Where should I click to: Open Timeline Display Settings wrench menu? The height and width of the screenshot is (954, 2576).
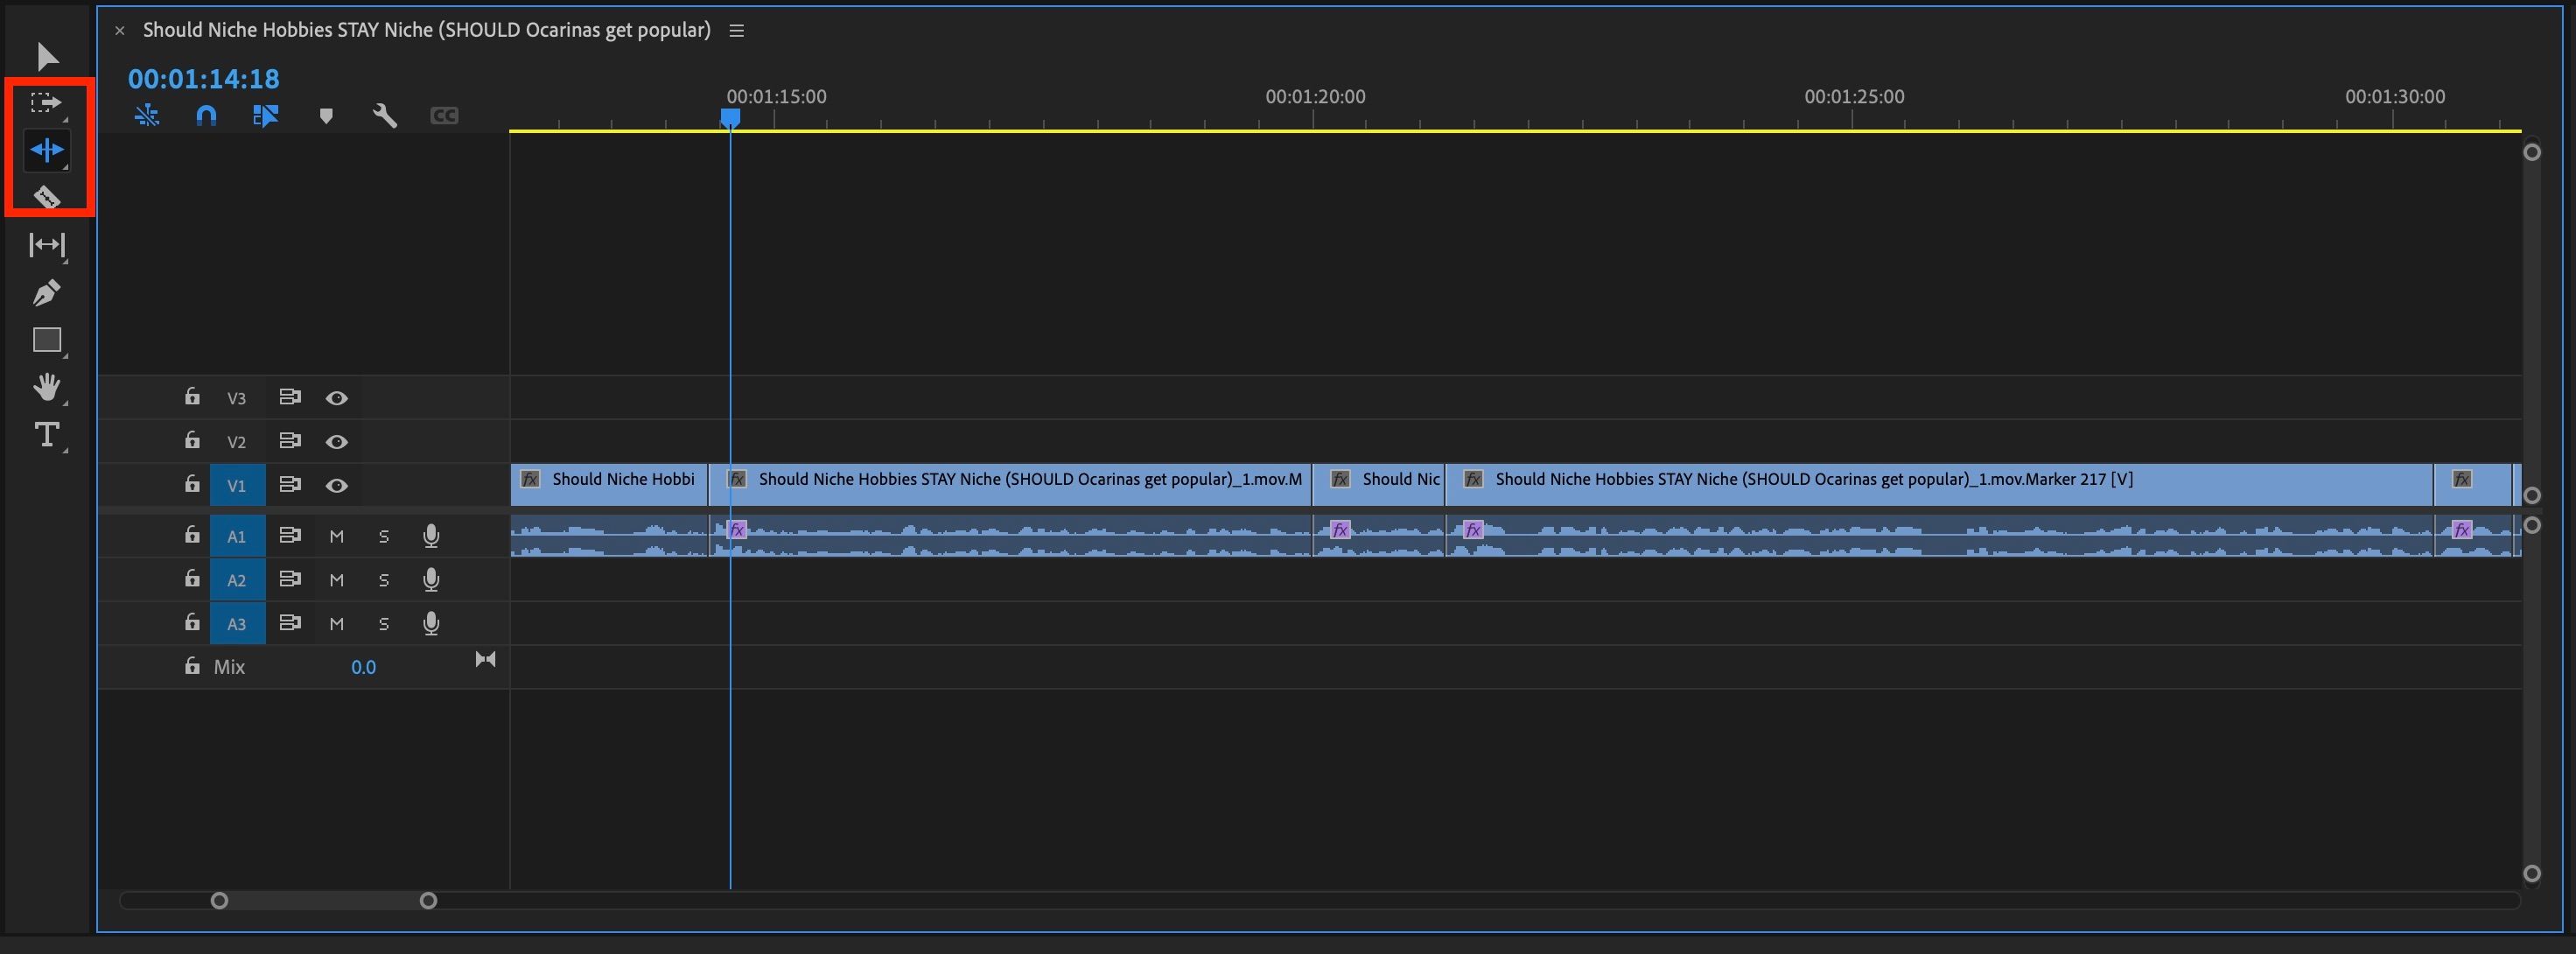(x=385, y=115)
